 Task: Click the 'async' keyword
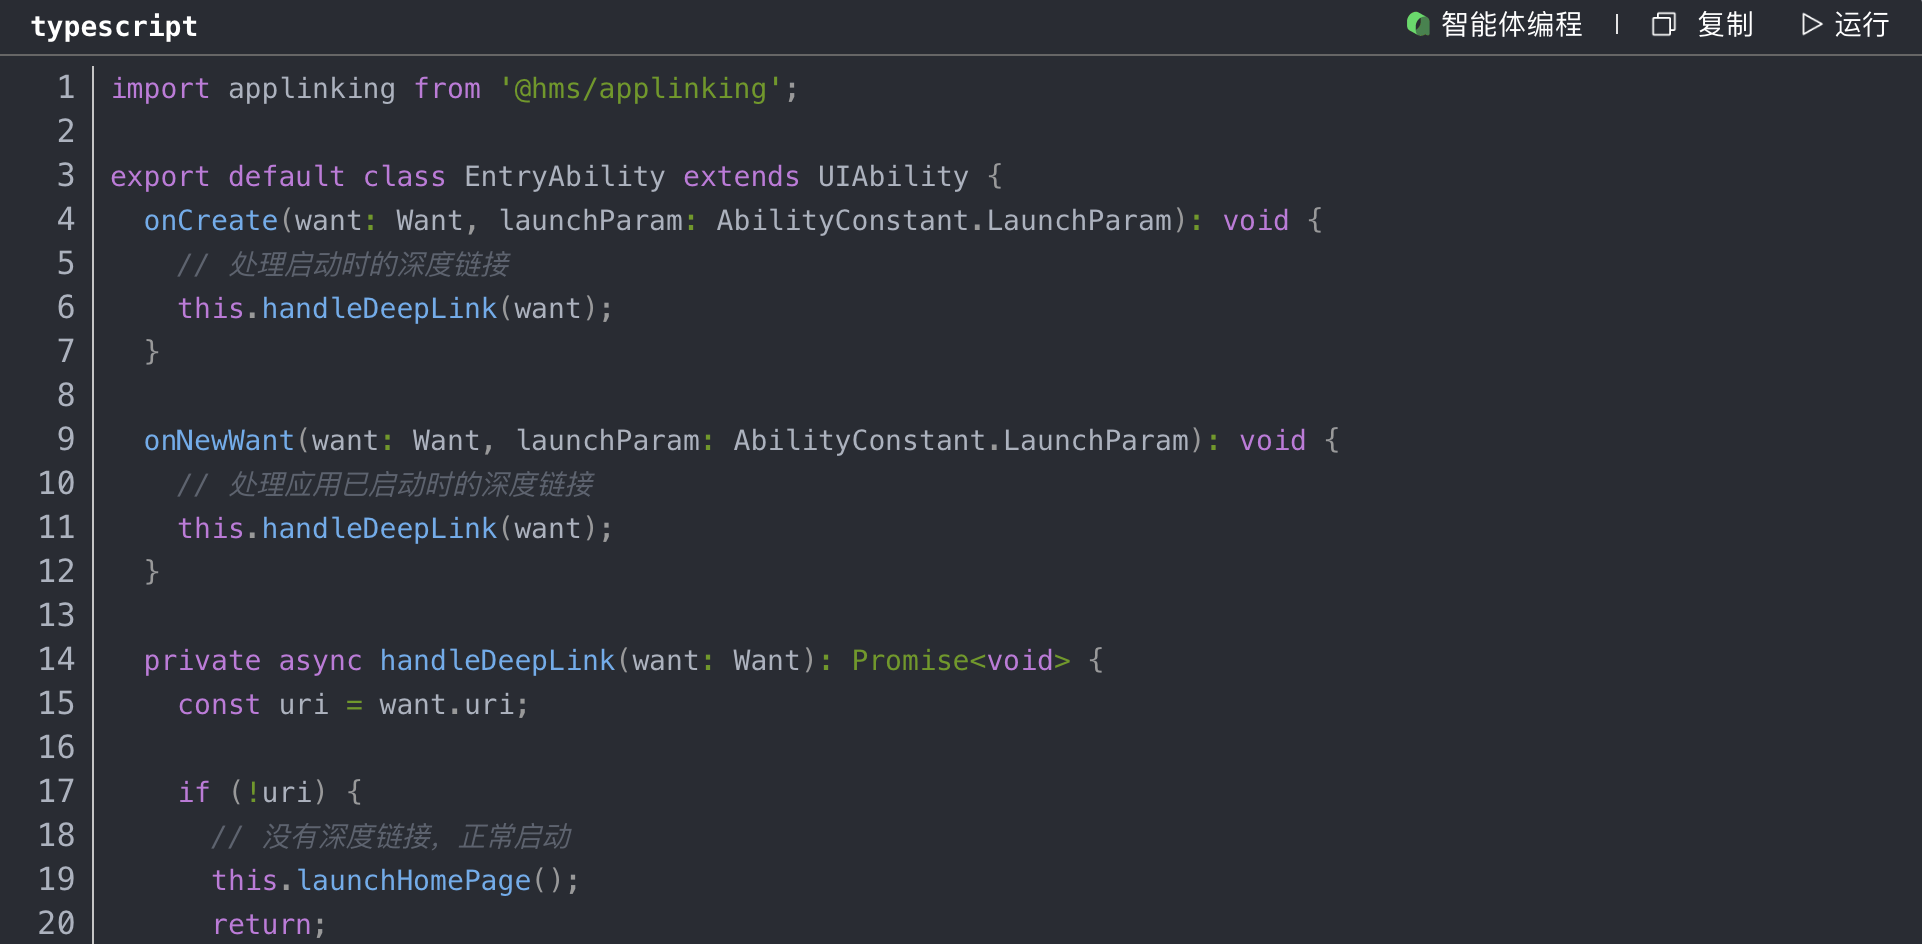(320, 661)
